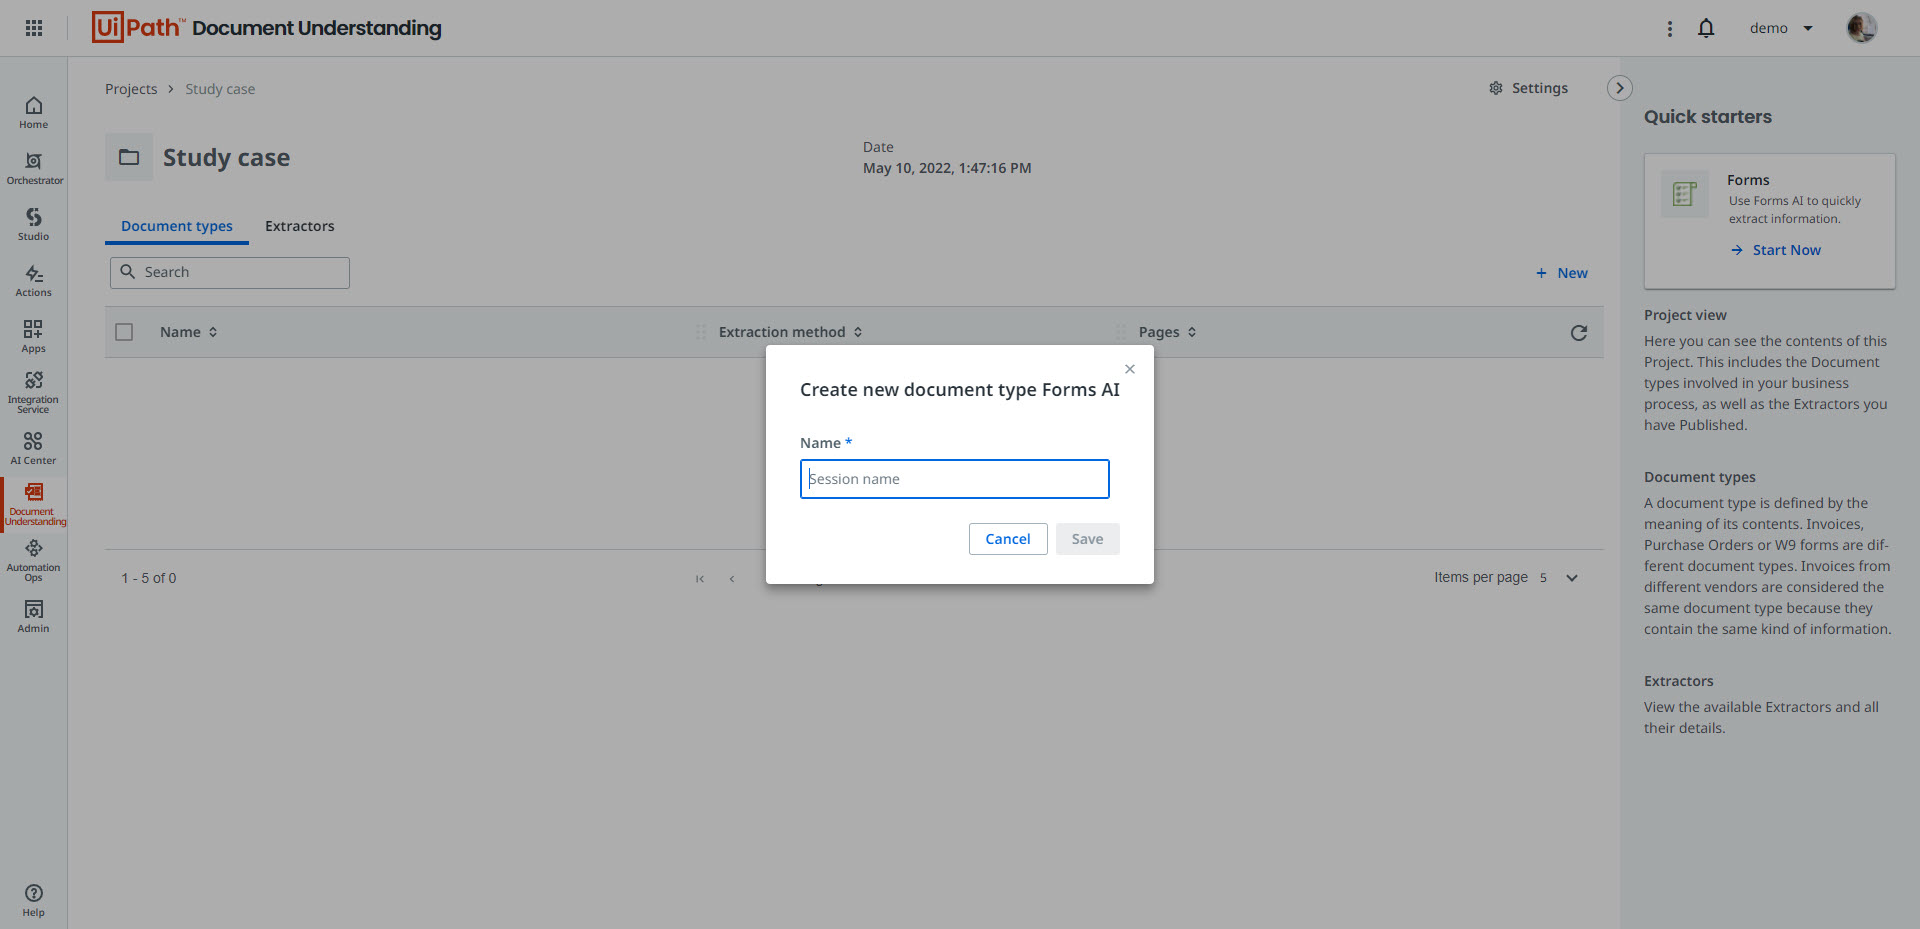
Task: Click the UiPath logo
Action: point(136,27)
